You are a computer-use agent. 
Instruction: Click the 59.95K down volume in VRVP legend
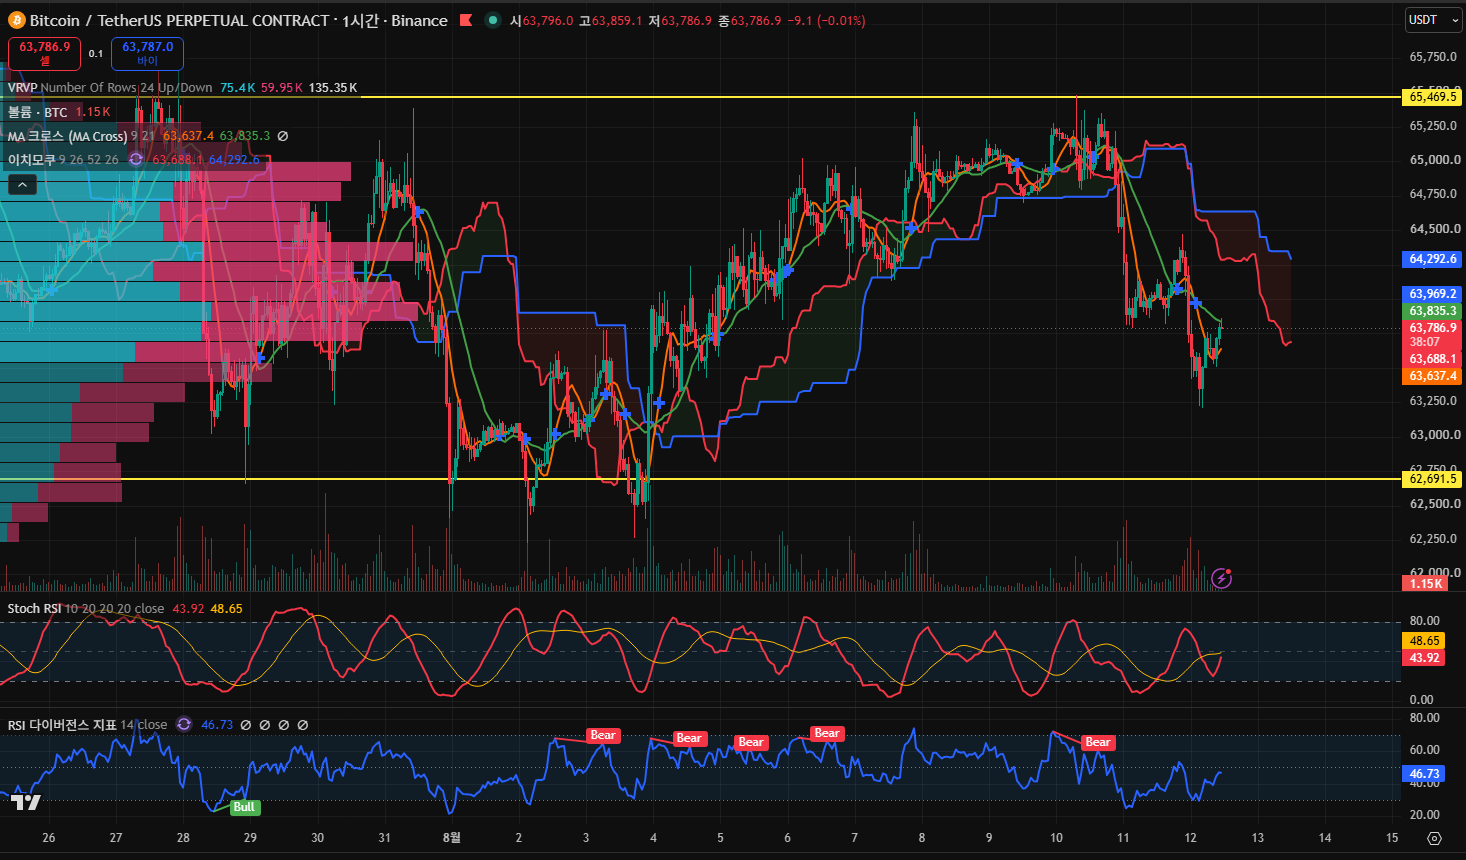coord(282,87)
